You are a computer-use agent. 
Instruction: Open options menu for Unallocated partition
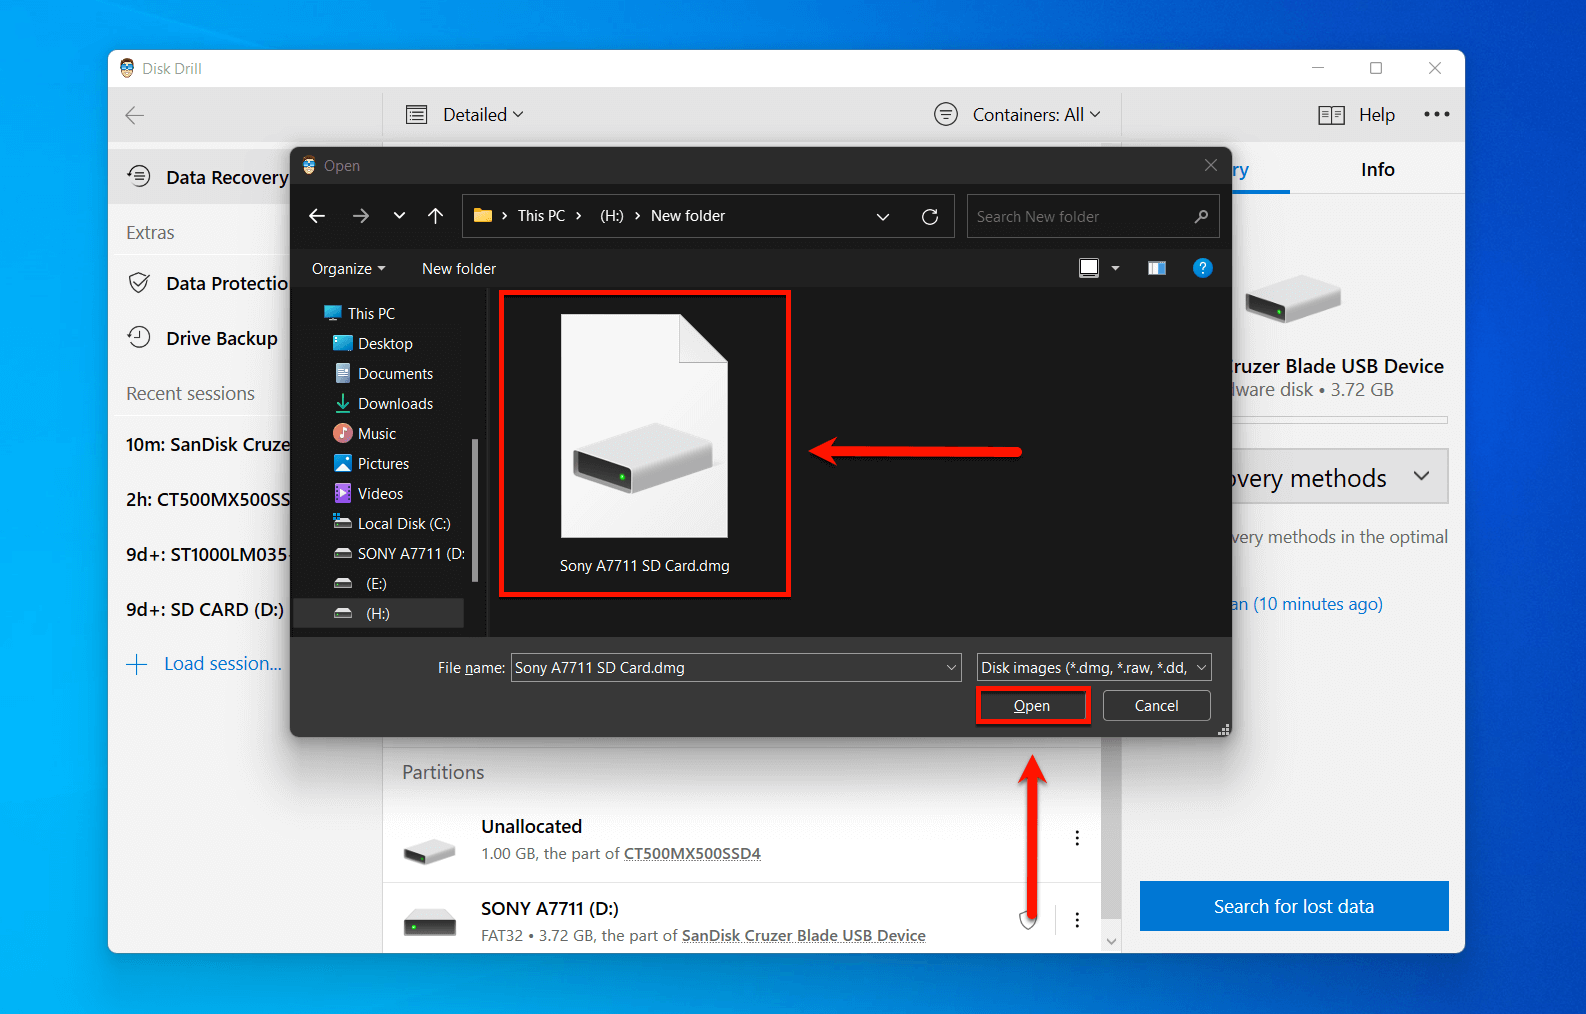tap(1077, 838)
